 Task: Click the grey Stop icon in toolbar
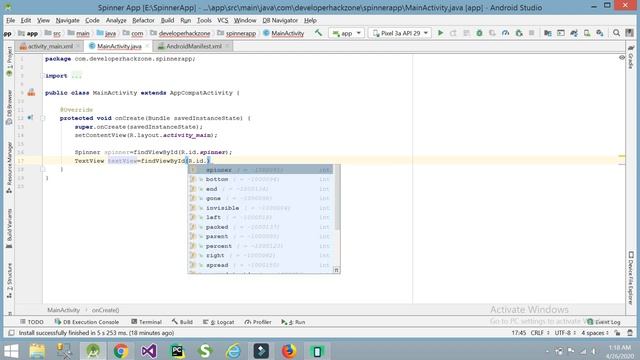pyautogui.click(x=531, y=33)
